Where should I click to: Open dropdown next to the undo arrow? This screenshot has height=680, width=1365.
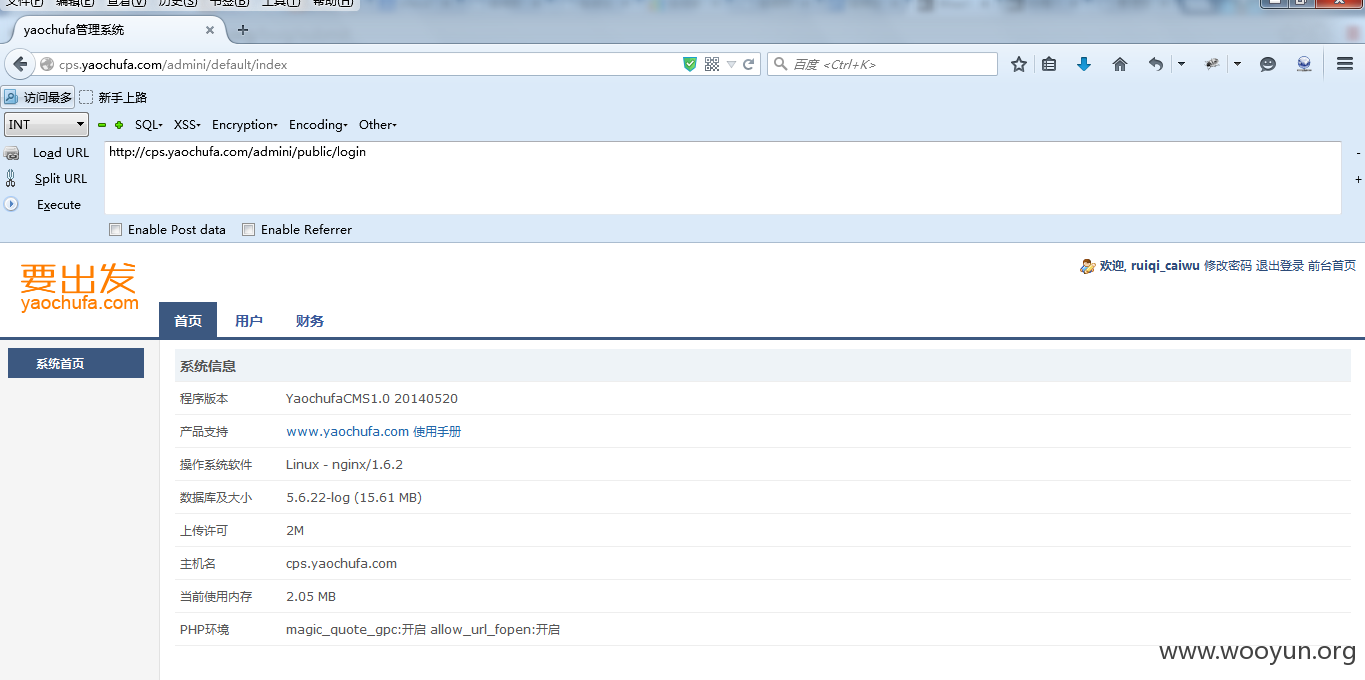coord(1181,64)
